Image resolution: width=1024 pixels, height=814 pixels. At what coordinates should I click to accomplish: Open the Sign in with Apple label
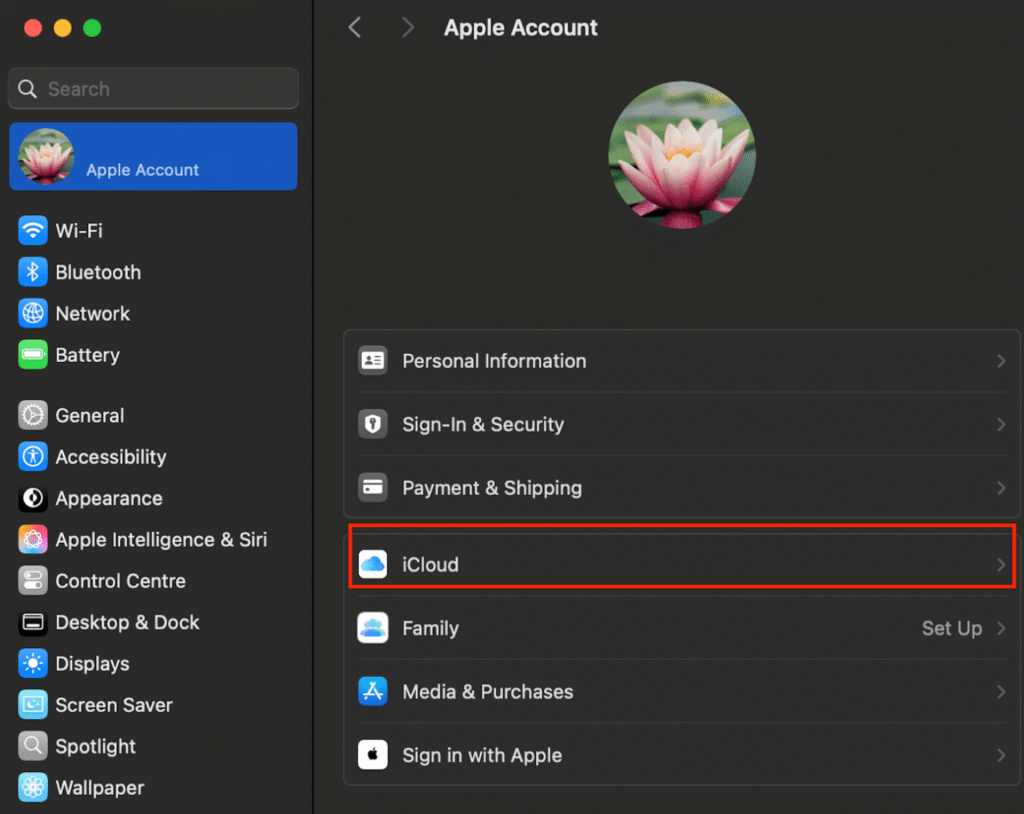pos(482,755)
